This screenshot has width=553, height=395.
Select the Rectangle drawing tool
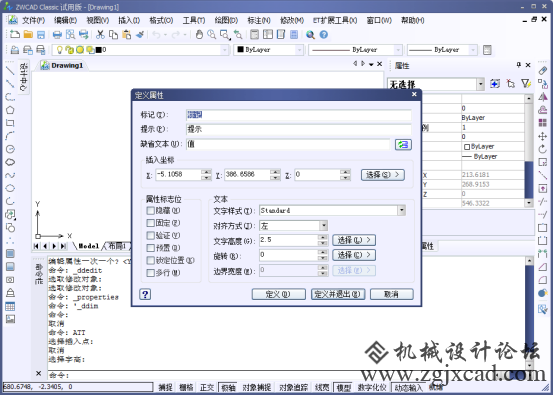pyautogui.click(x=10, y=123)
